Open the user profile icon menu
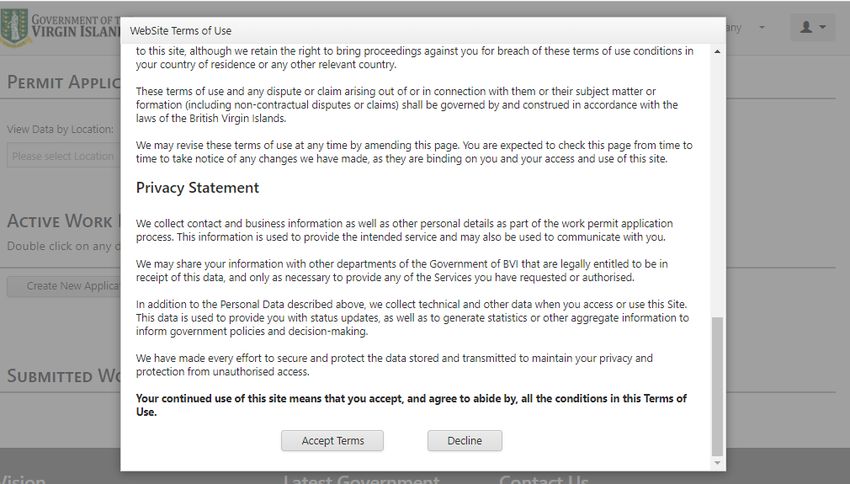 [806, 27]
